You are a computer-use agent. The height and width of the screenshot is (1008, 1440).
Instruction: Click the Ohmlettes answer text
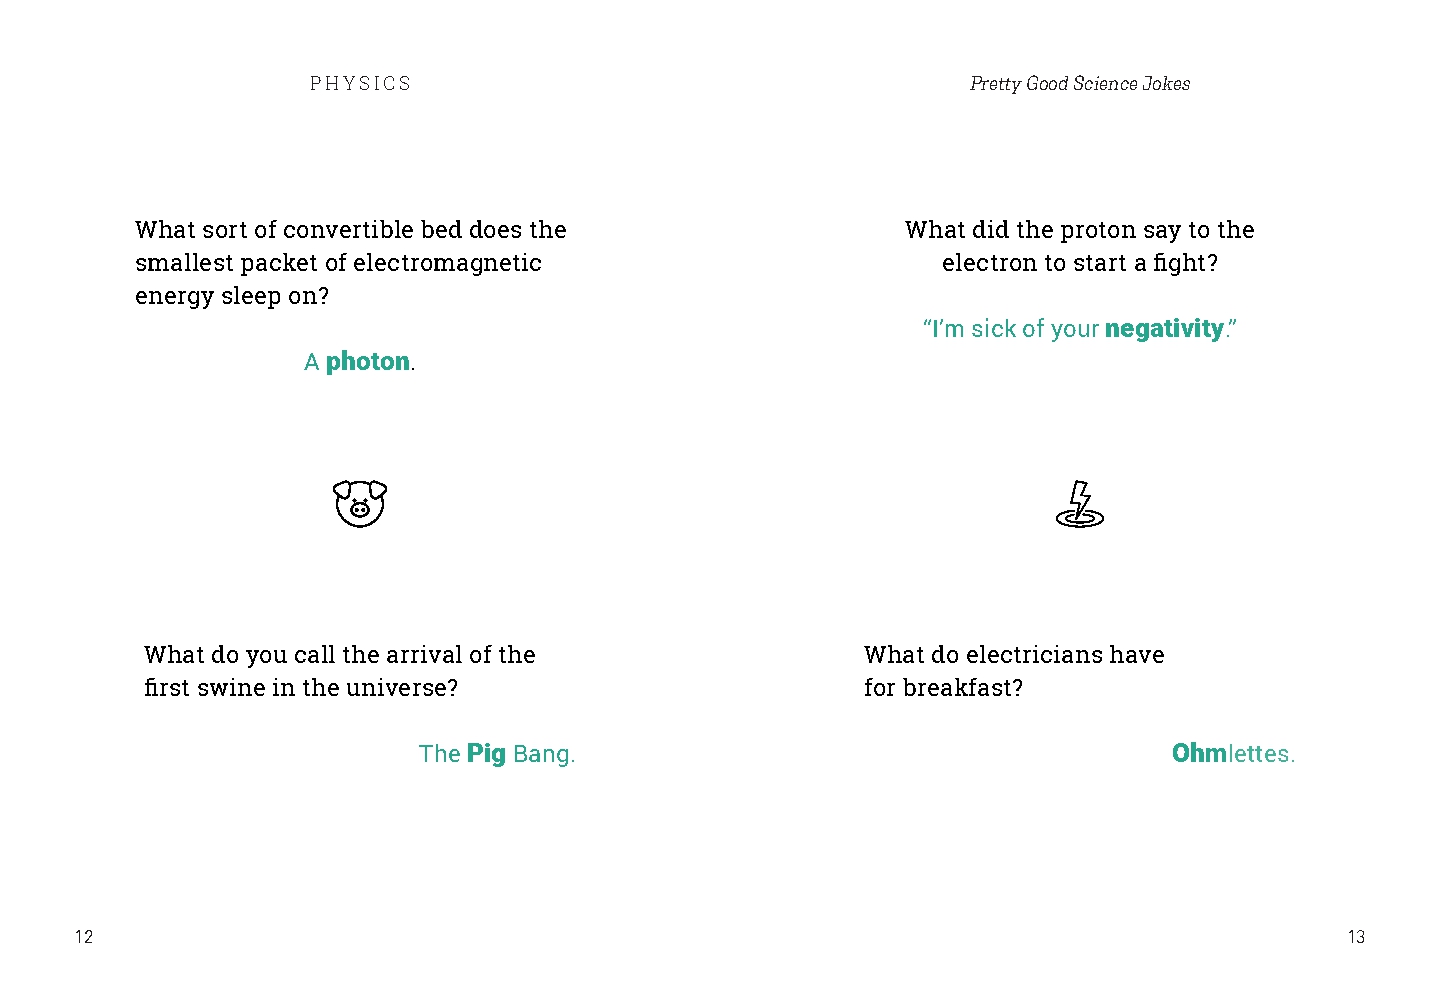coord(1233,753)
